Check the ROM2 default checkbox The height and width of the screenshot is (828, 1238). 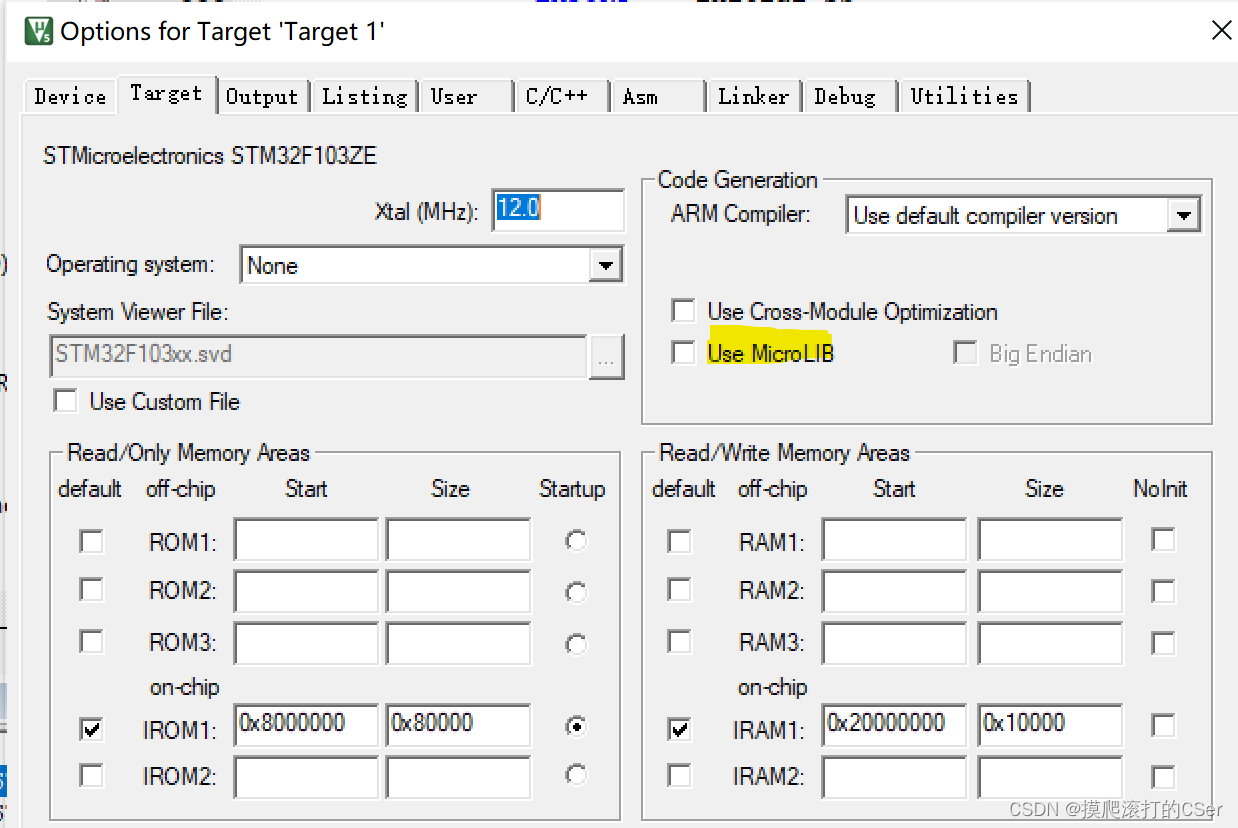(91, 590)
